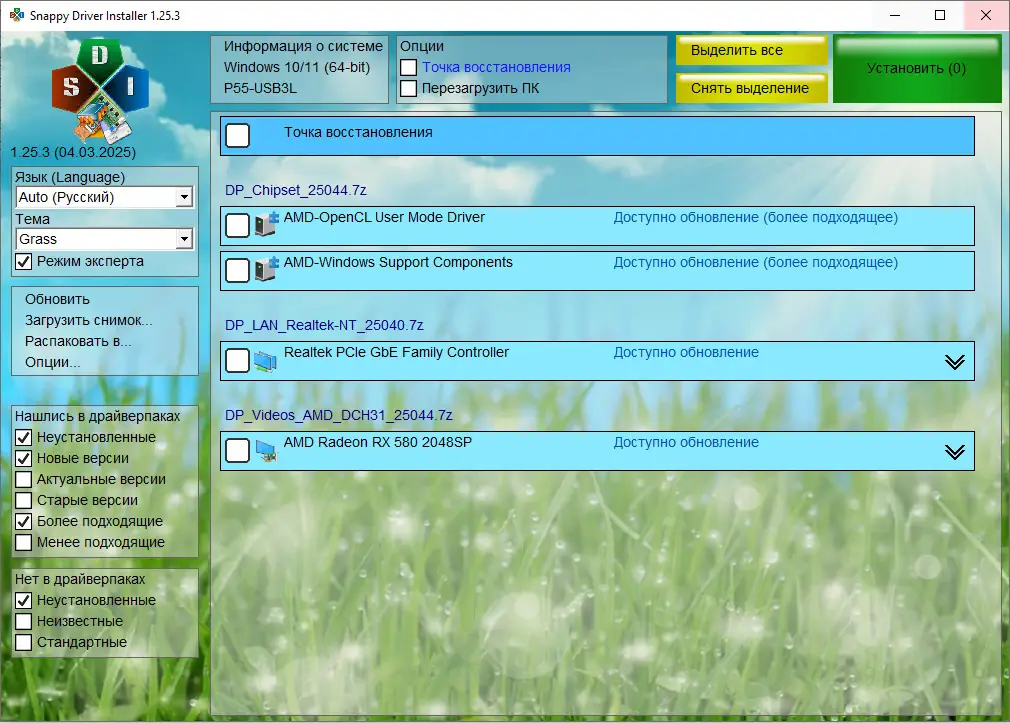Viewport: 1010px width, 723px height.
Task: Select Распаковать в... menu entry
Action: click(78, 341)
